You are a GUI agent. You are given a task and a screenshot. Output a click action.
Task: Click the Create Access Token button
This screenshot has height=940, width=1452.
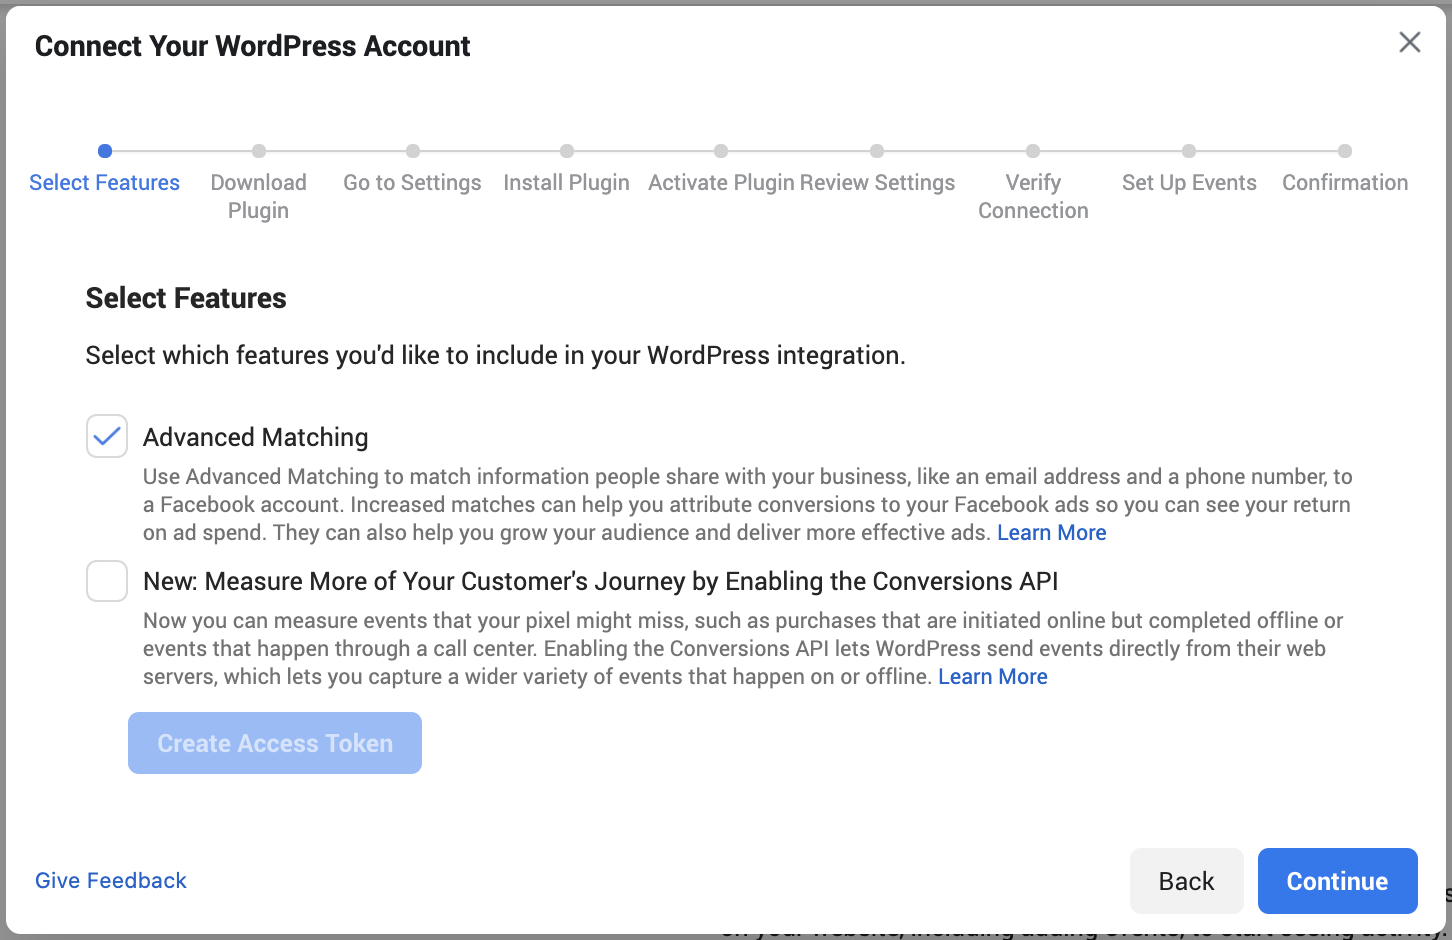[x=275, y=743]
